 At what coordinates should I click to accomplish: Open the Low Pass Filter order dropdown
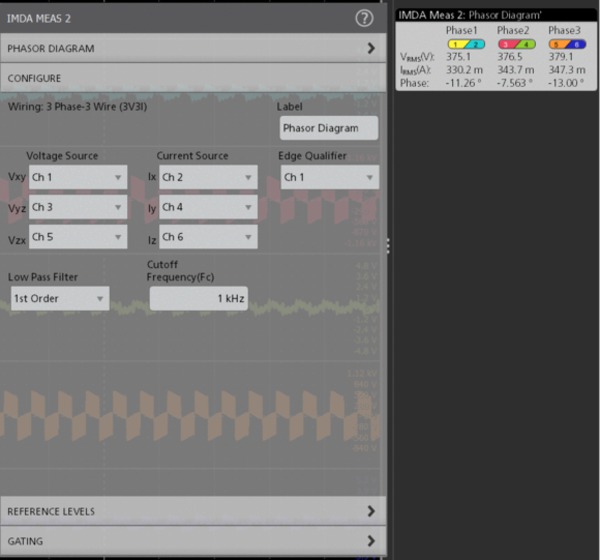pos(60,298)
